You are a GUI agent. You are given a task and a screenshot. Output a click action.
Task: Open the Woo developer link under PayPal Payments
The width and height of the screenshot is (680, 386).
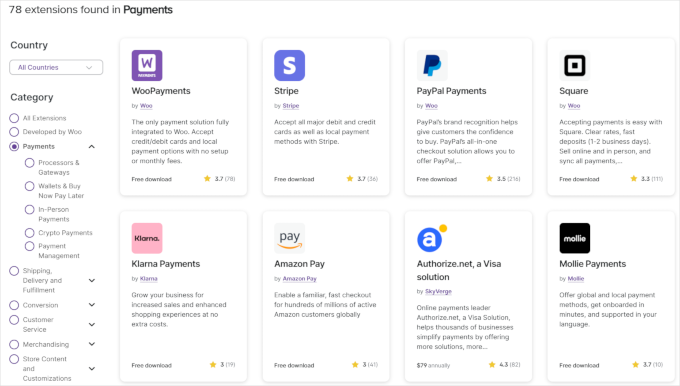[431, 106]
